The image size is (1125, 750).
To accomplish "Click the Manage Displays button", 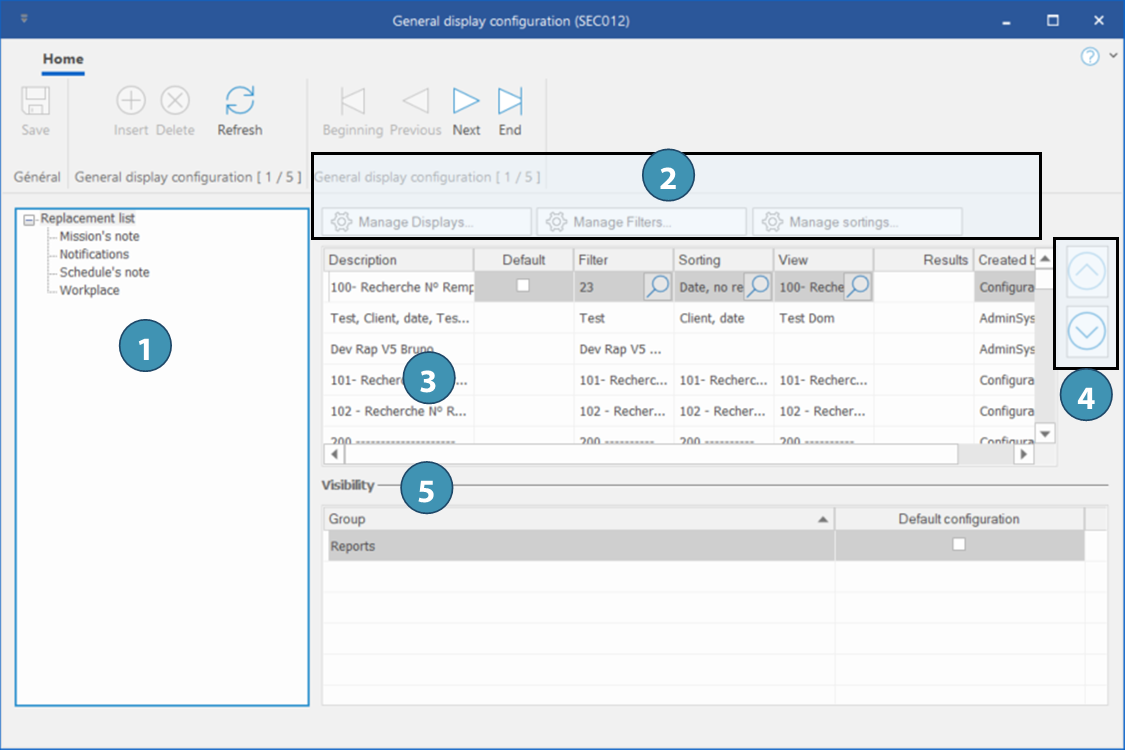I will (x=426, y=222).
